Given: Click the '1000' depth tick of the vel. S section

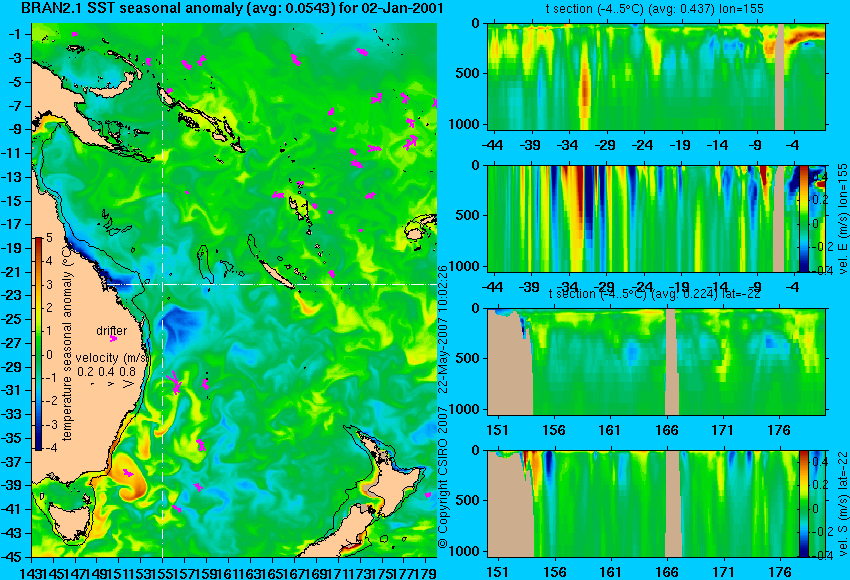Looking at the screenshot, I should (x=465, y=551).
